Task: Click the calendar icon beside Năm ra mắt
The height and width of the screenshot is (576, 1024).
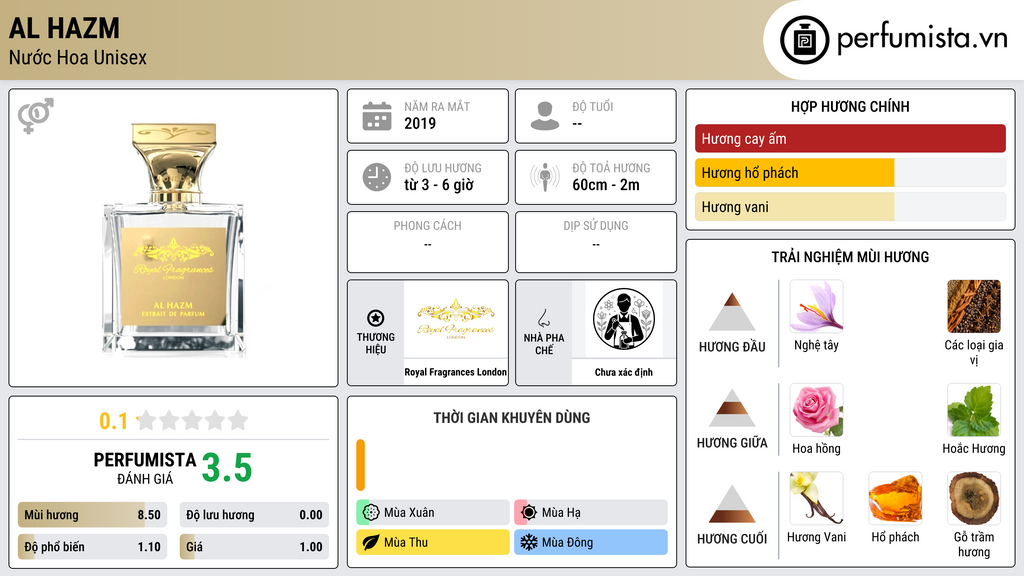Action: click(377, 116)
